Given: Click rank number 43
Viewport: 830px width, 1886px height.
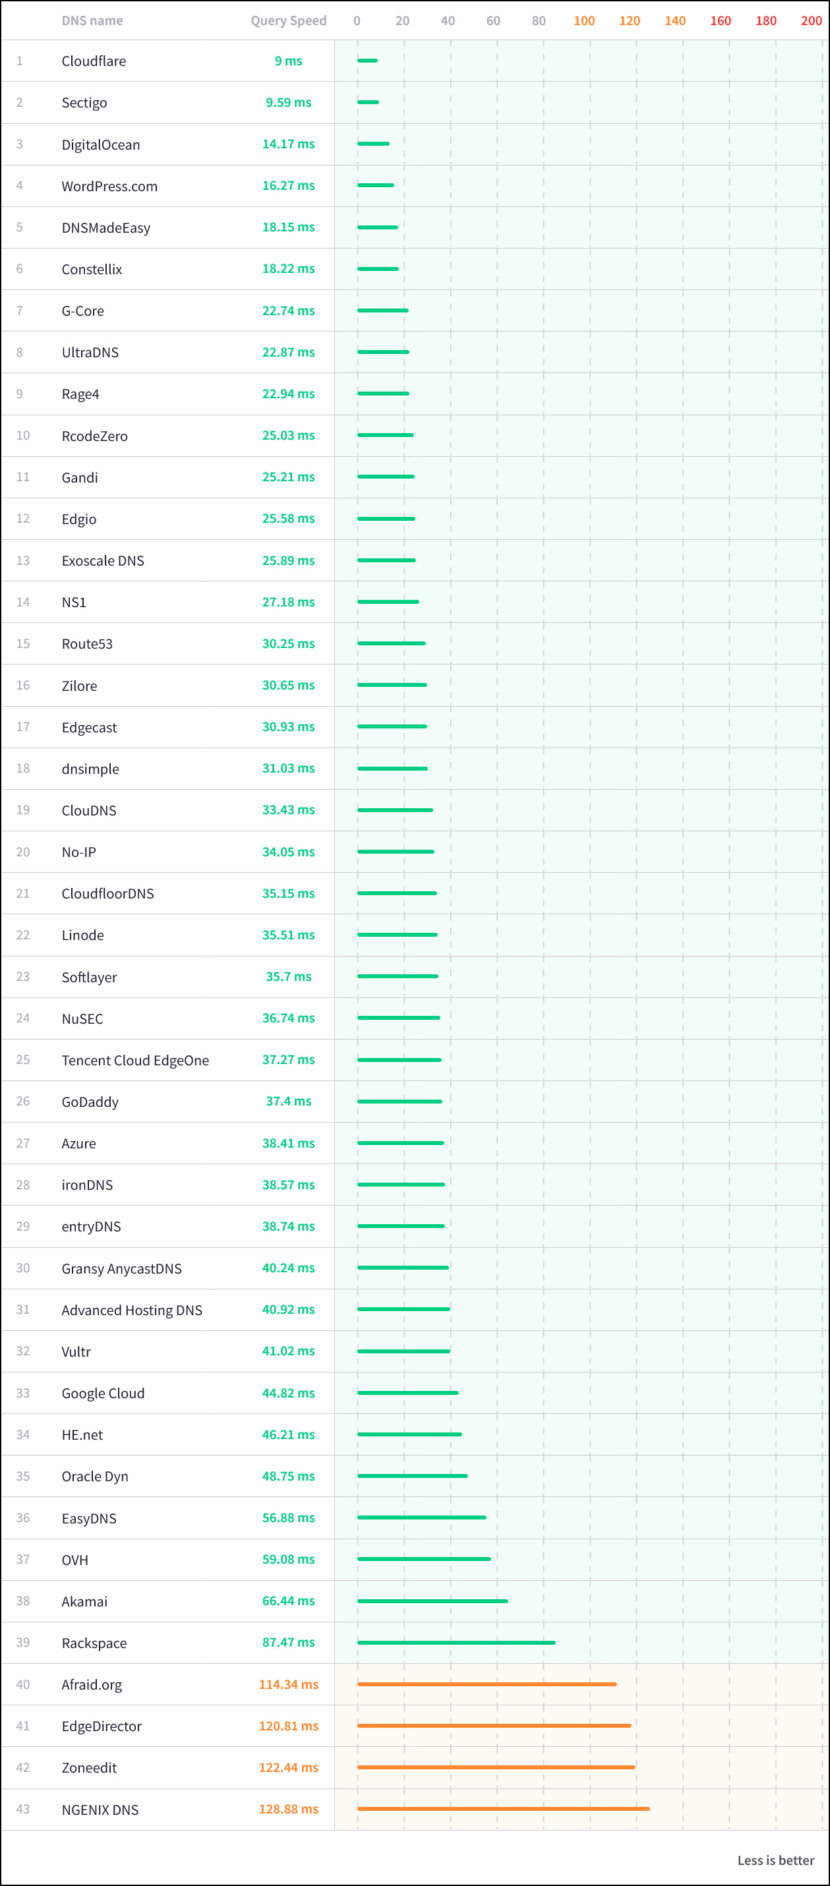Looking at the screenshot, I should [x=23, y=1809].
